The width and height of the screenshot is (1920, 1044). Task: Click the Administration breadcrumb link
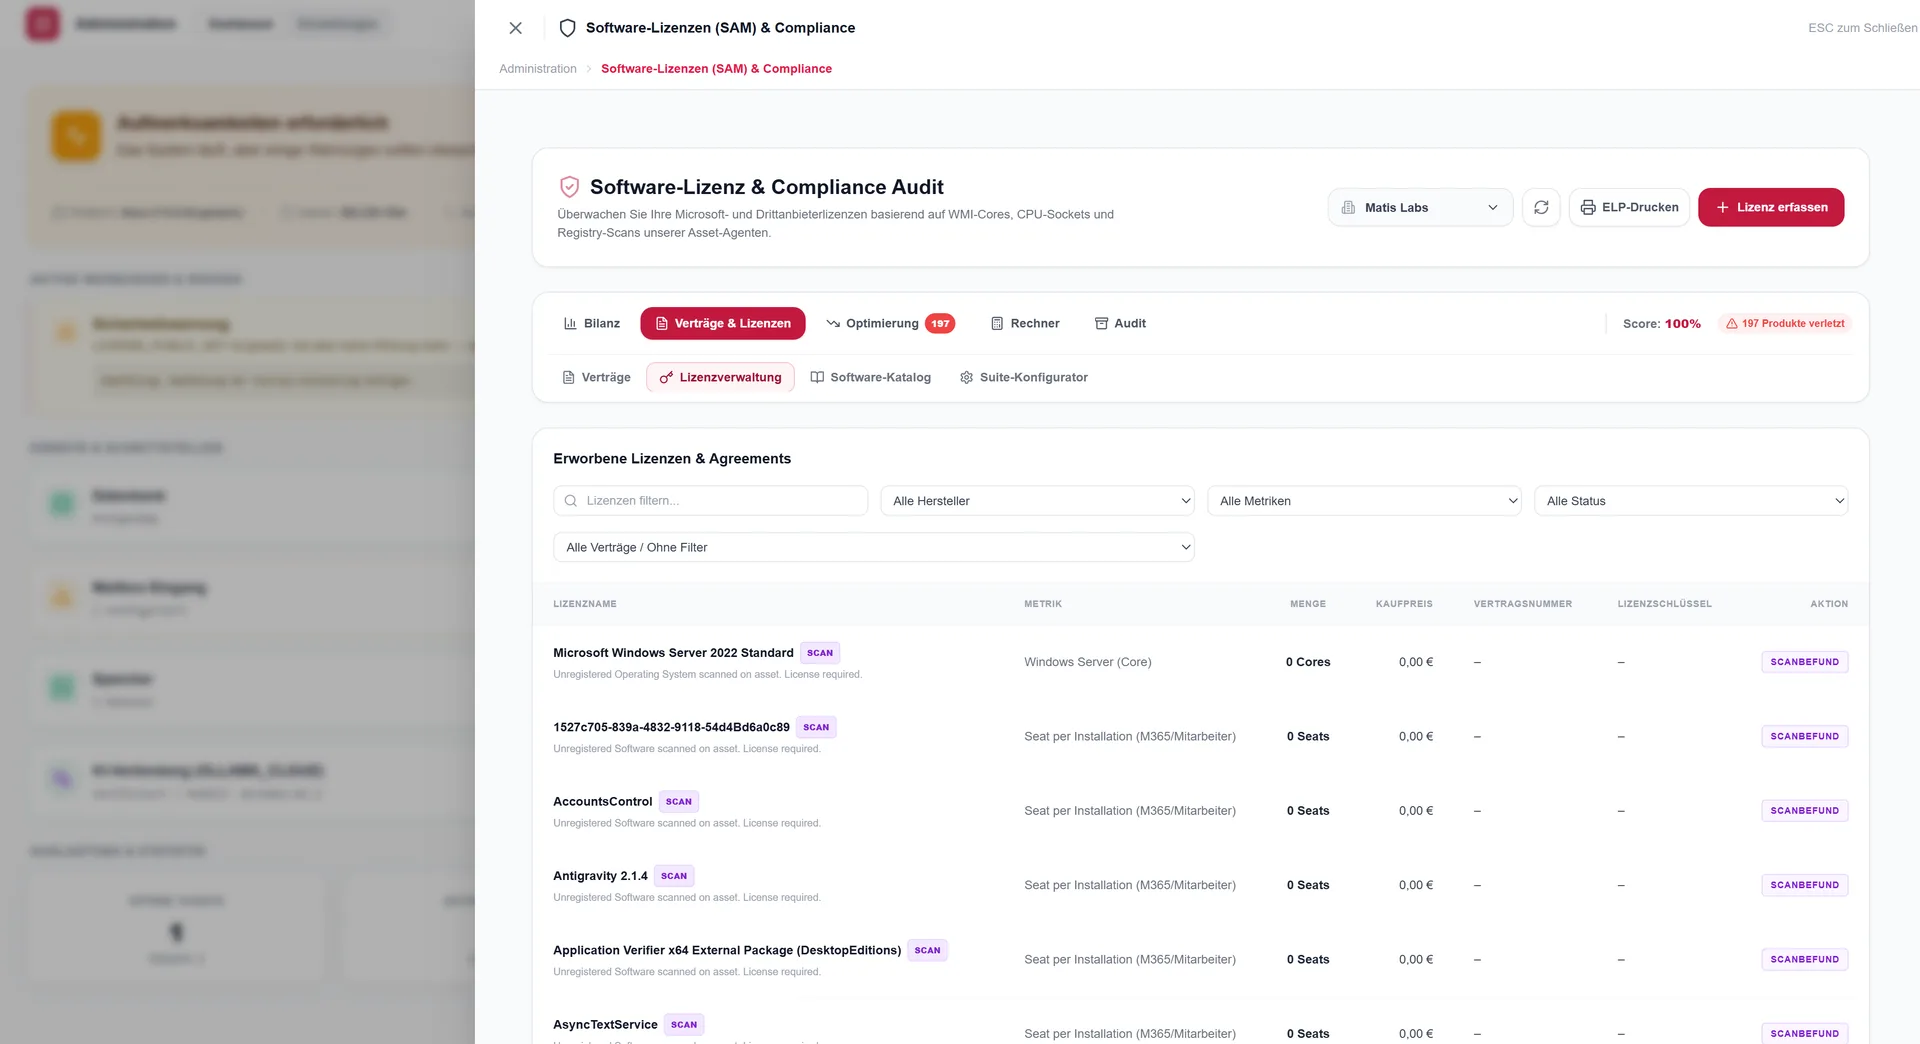pos(538,69)
